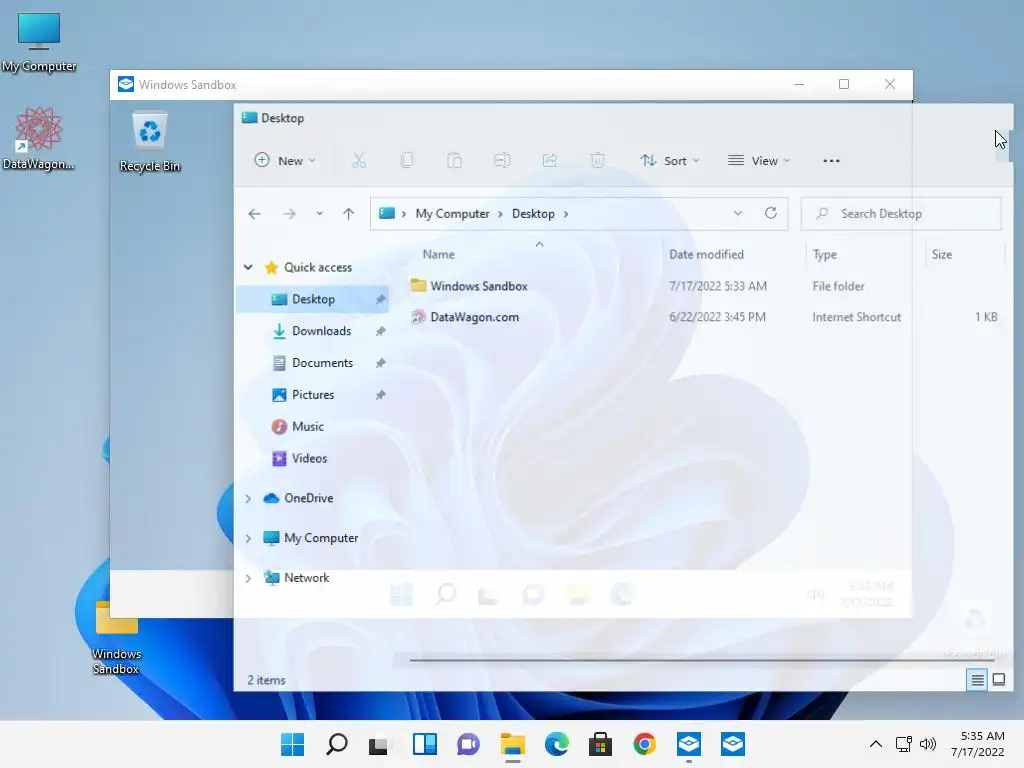Open the Start menu
The width and height of the screenshot is (1024, 768).
(x=292, y=744)
